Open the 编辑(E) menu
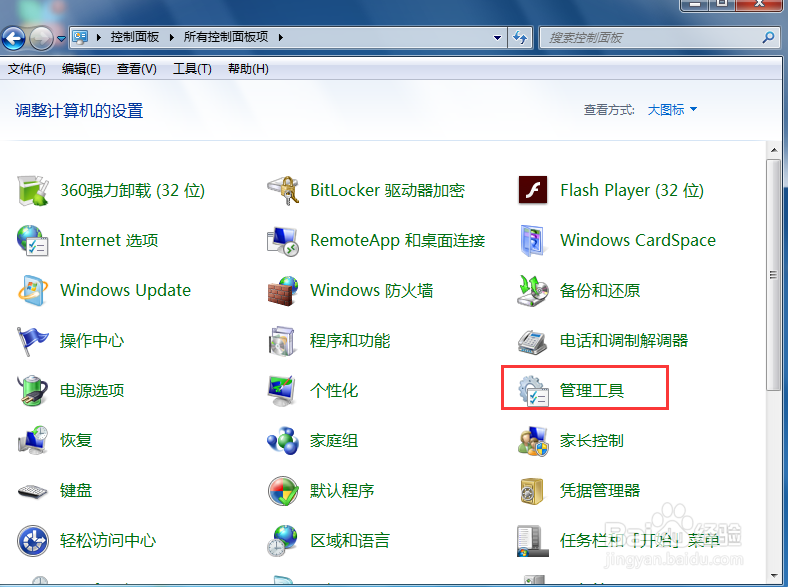This screenshot has height=587, width=788. point(81,68)
